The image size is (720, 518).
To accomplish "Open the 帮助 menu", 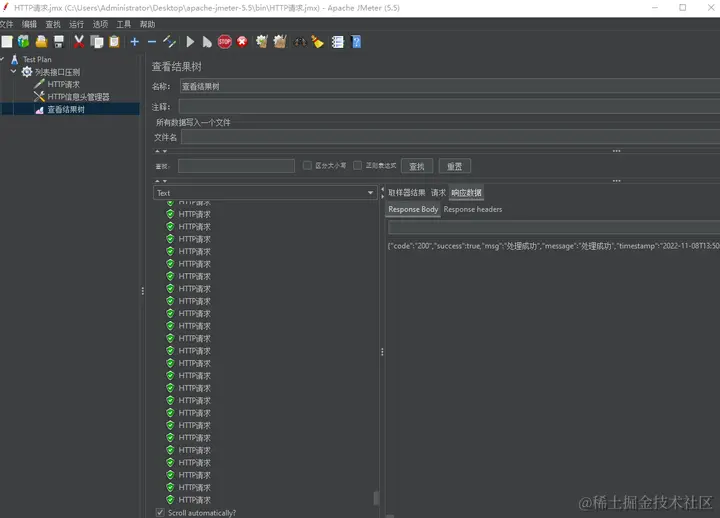I will 147,24.
